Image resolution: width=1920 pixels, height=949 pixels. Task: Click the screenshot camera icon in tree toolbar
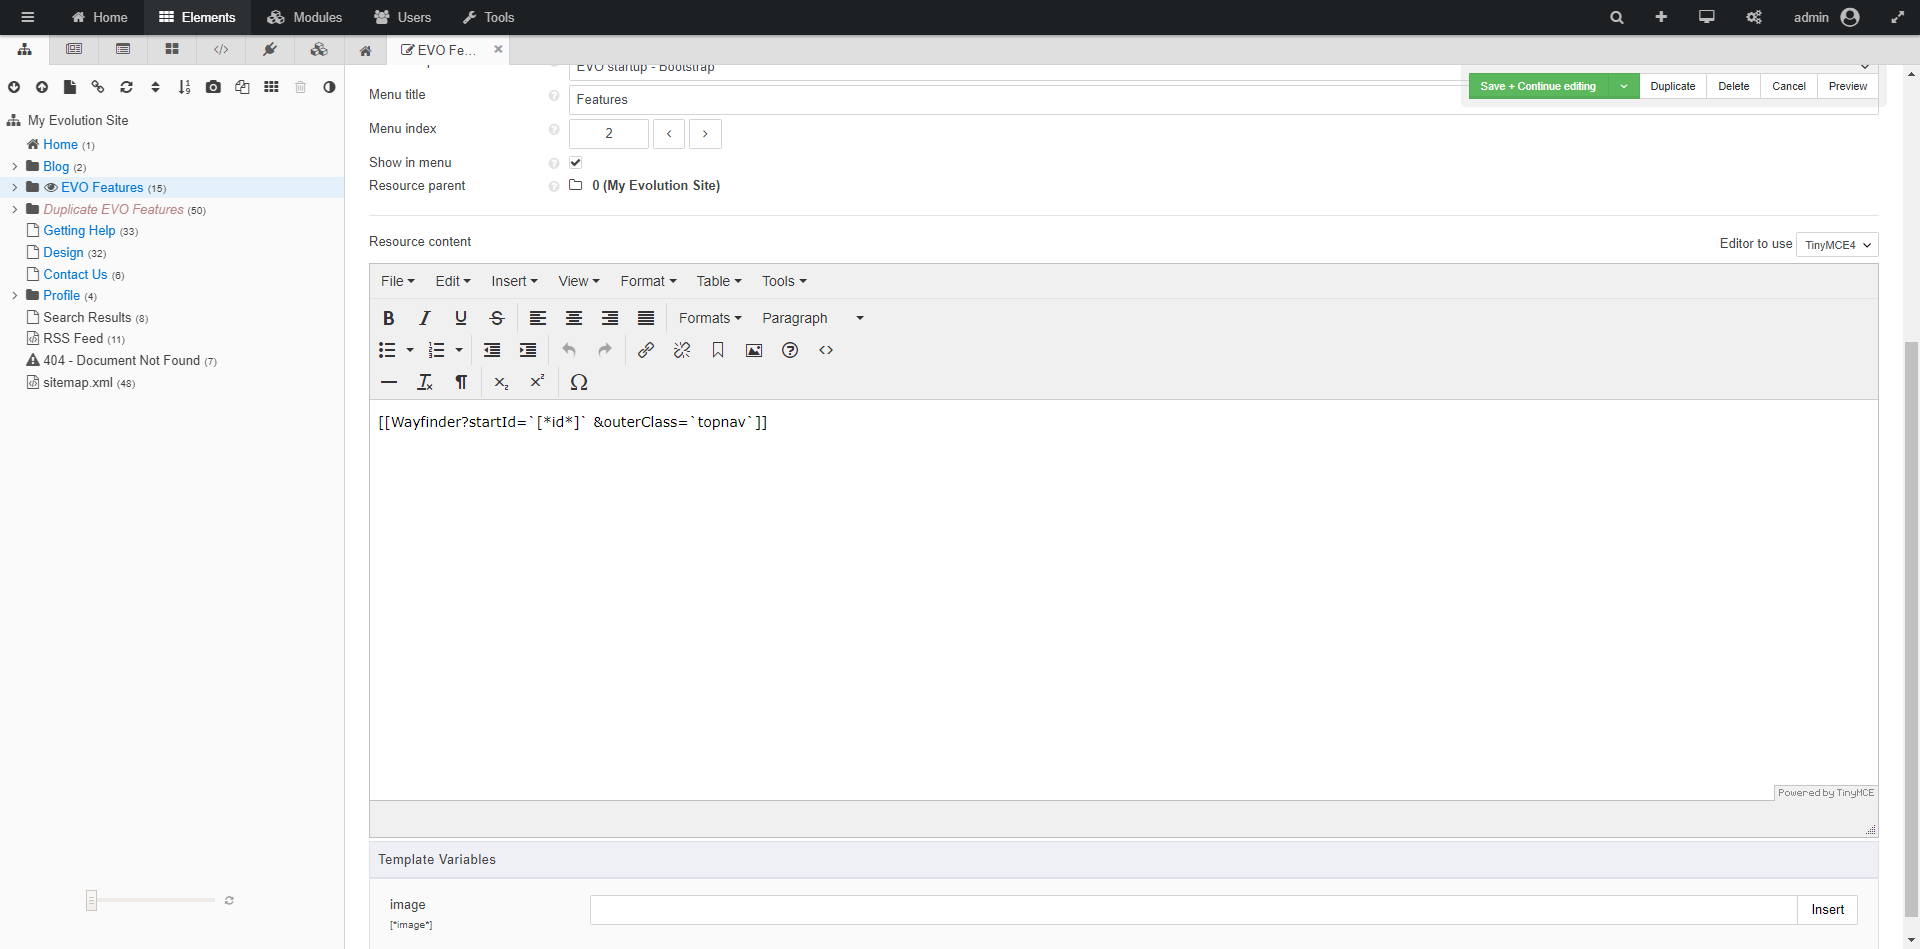(x=213, y=87)
